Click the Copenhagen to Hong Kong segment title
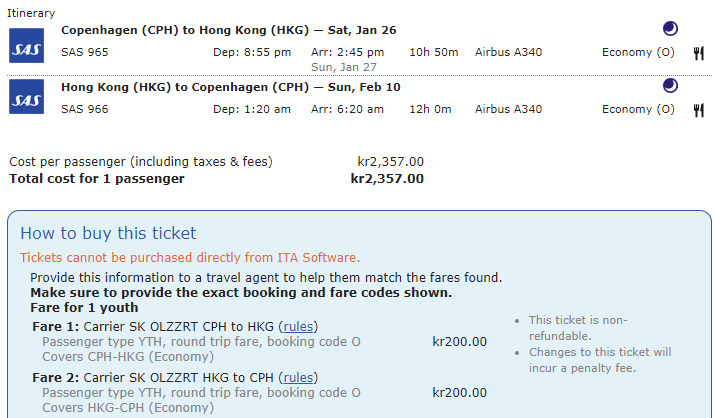The width and height of the screenshot is (715, 418). [229, 30]
